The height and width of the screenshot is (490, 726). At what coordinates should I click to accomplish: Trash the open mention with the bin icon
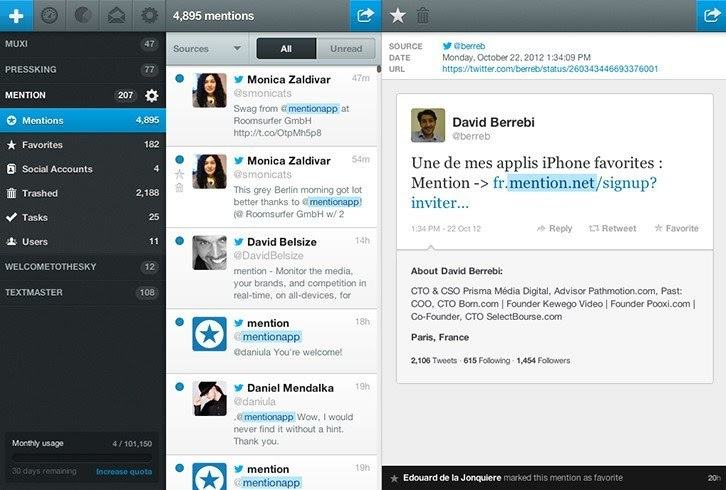[422, 16]
